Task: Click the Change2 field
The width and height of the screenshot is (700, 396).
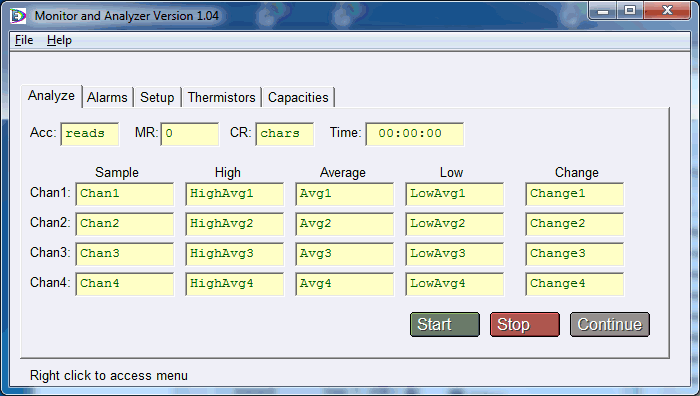Action: [575, 224]
